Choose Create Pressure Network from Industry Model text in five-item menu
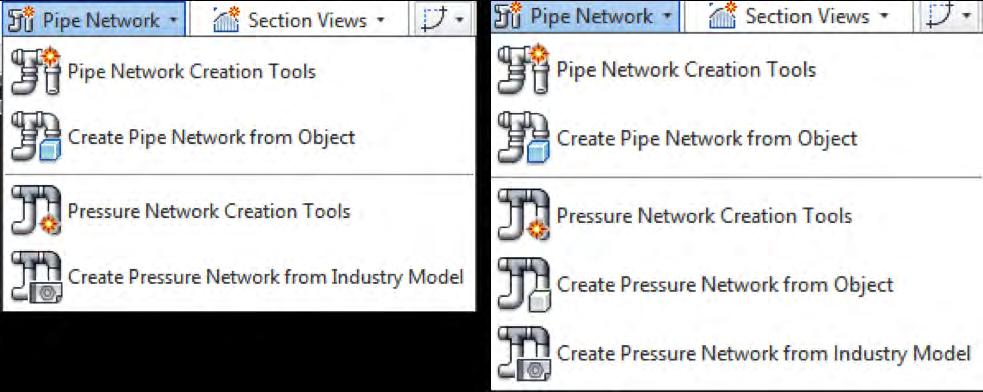983x392 pixels. tap(764, 353)
